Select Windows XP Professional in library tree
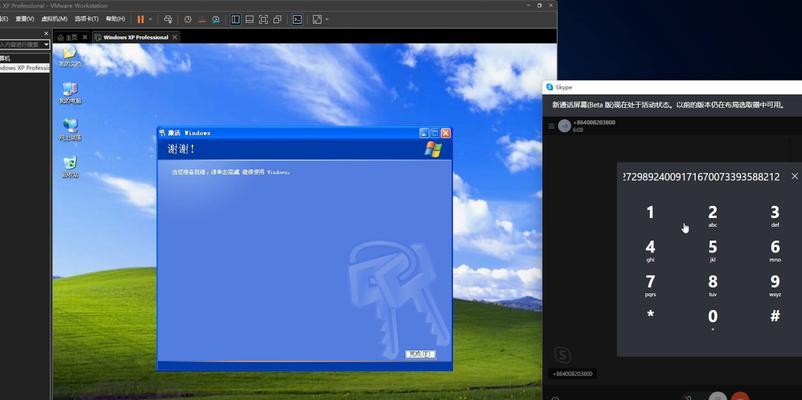The image size is (802, 400). 25,68
